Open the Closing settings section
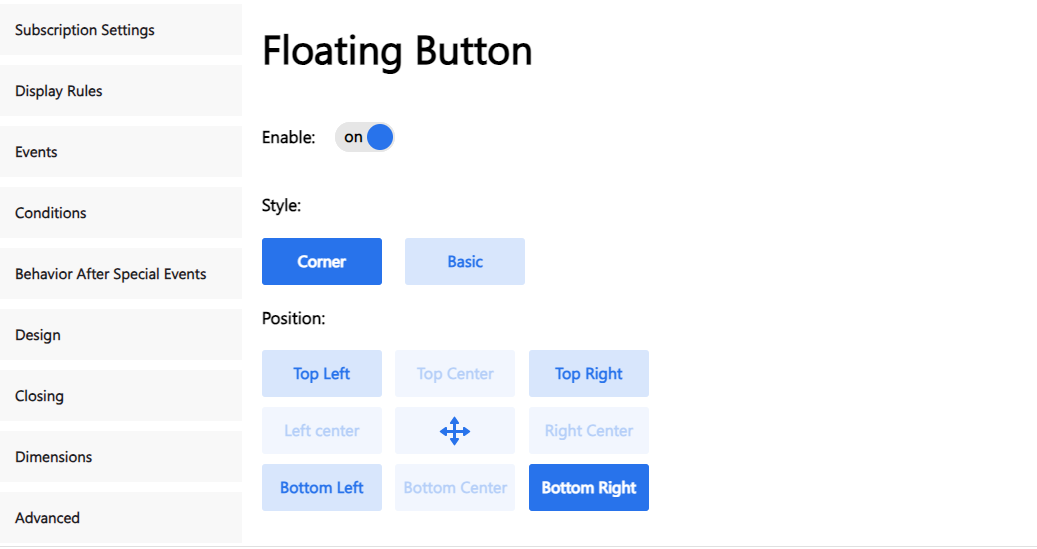This screenshot has height=549, width=1037. 121,396
